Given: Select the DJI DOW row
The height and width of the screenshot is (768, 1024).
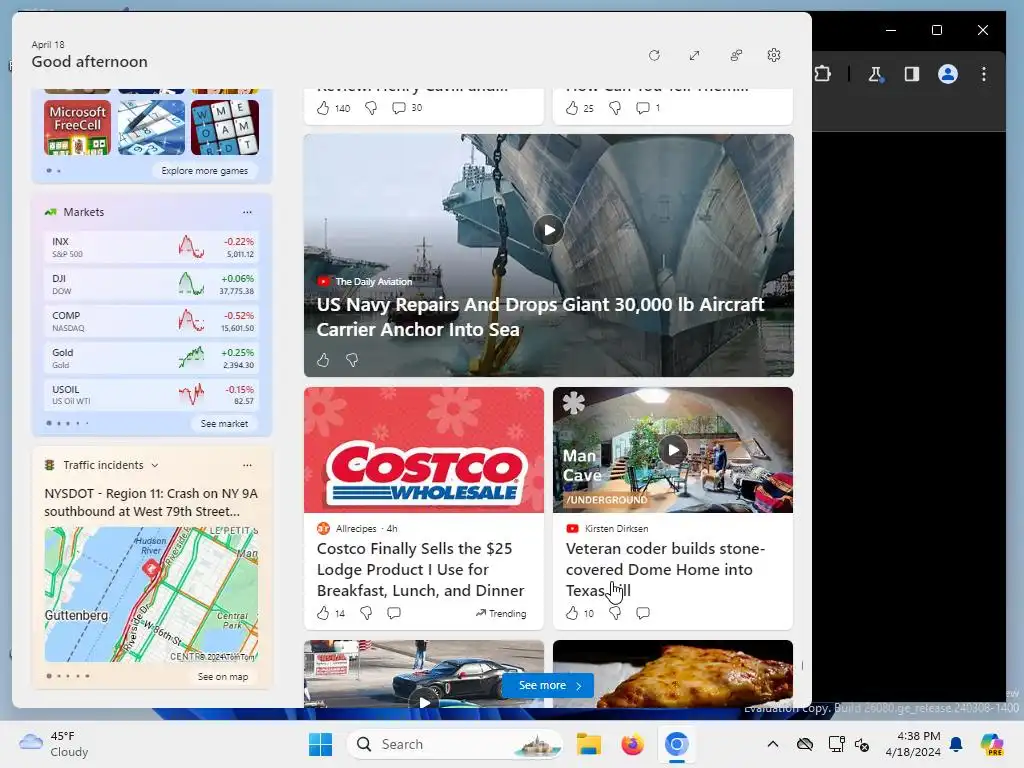Looking at the screenshot, I should pyautogui.click(x=152, y=284).
